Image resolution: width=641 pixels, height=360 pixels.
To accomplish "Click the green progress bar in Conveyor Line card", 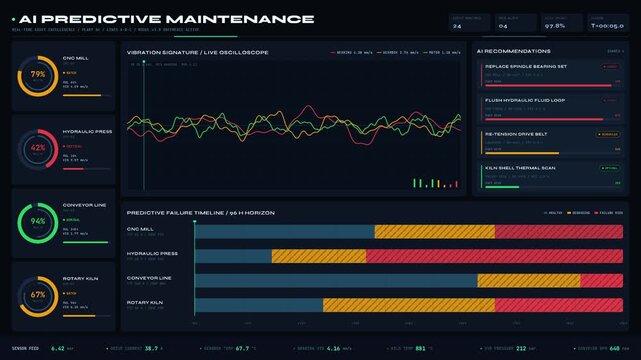I will click(85, 242).
